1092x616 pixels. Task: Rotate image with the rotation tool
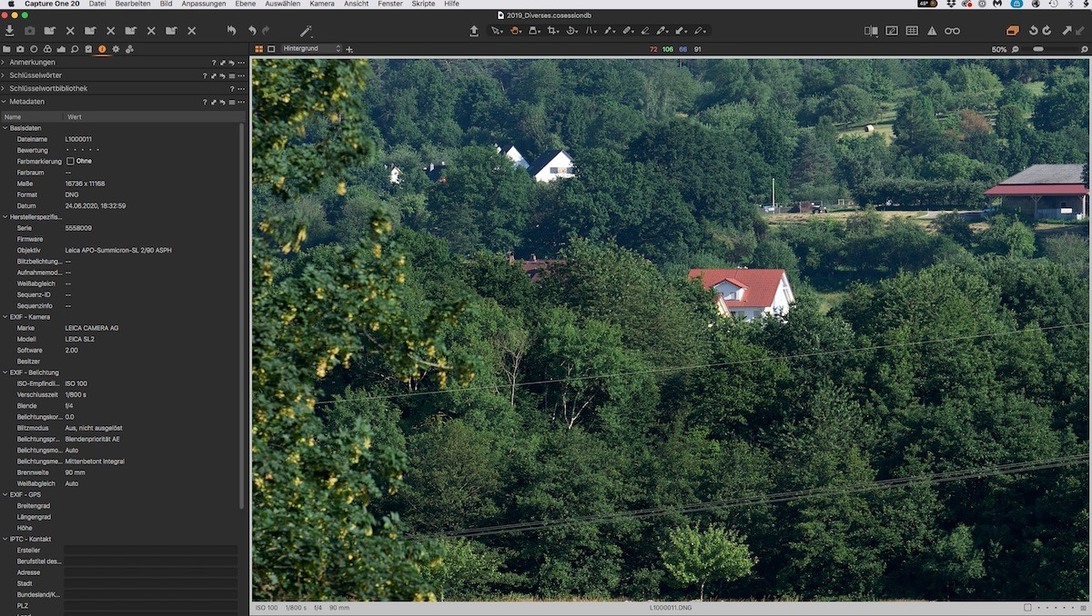[x=572, y=31]
